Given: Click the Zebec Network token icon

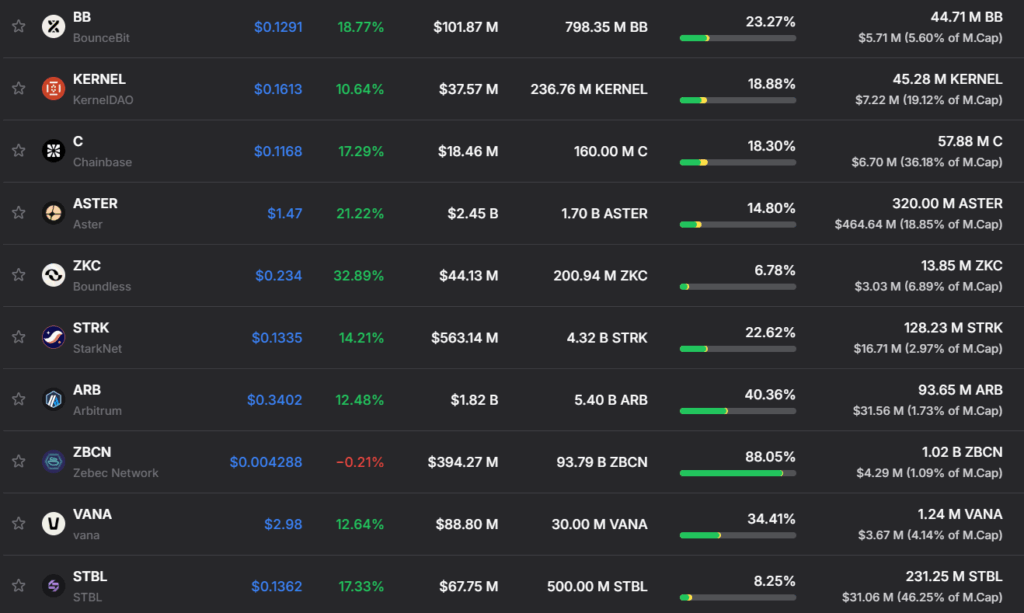Looking at the screenshot, I should point(53,462).
